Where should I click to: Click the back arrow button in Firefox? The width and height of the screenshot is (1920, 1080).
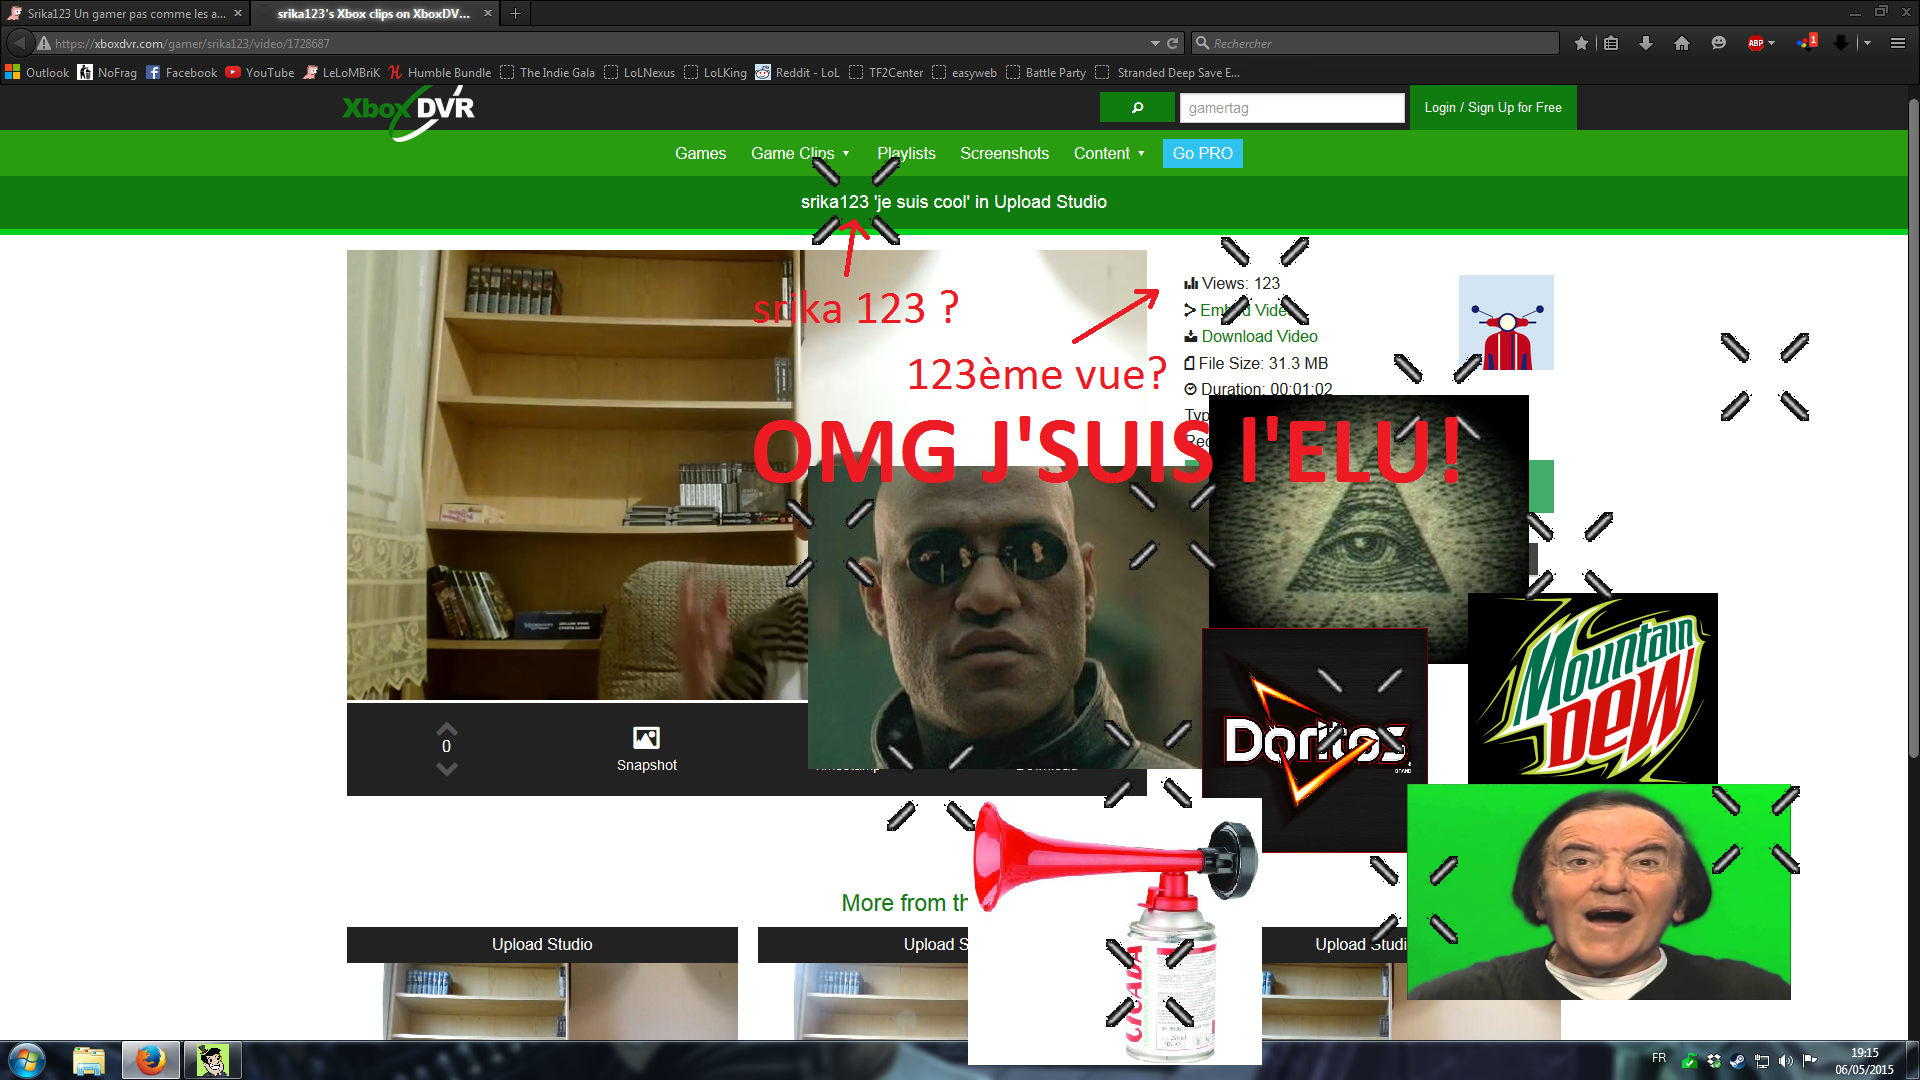click(19, 43)
